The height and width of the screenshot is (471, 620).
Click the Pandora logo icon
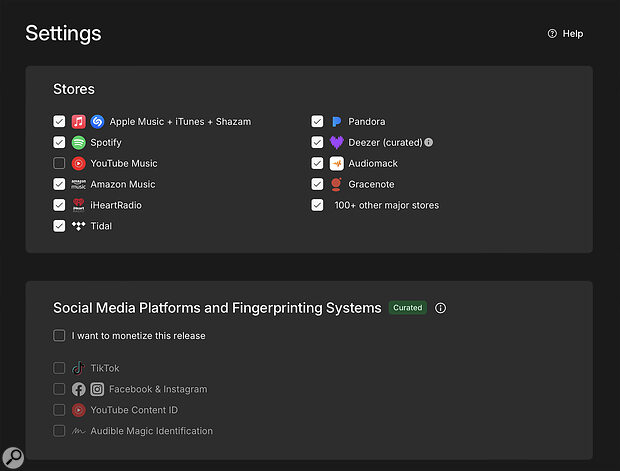pos(336,121)
